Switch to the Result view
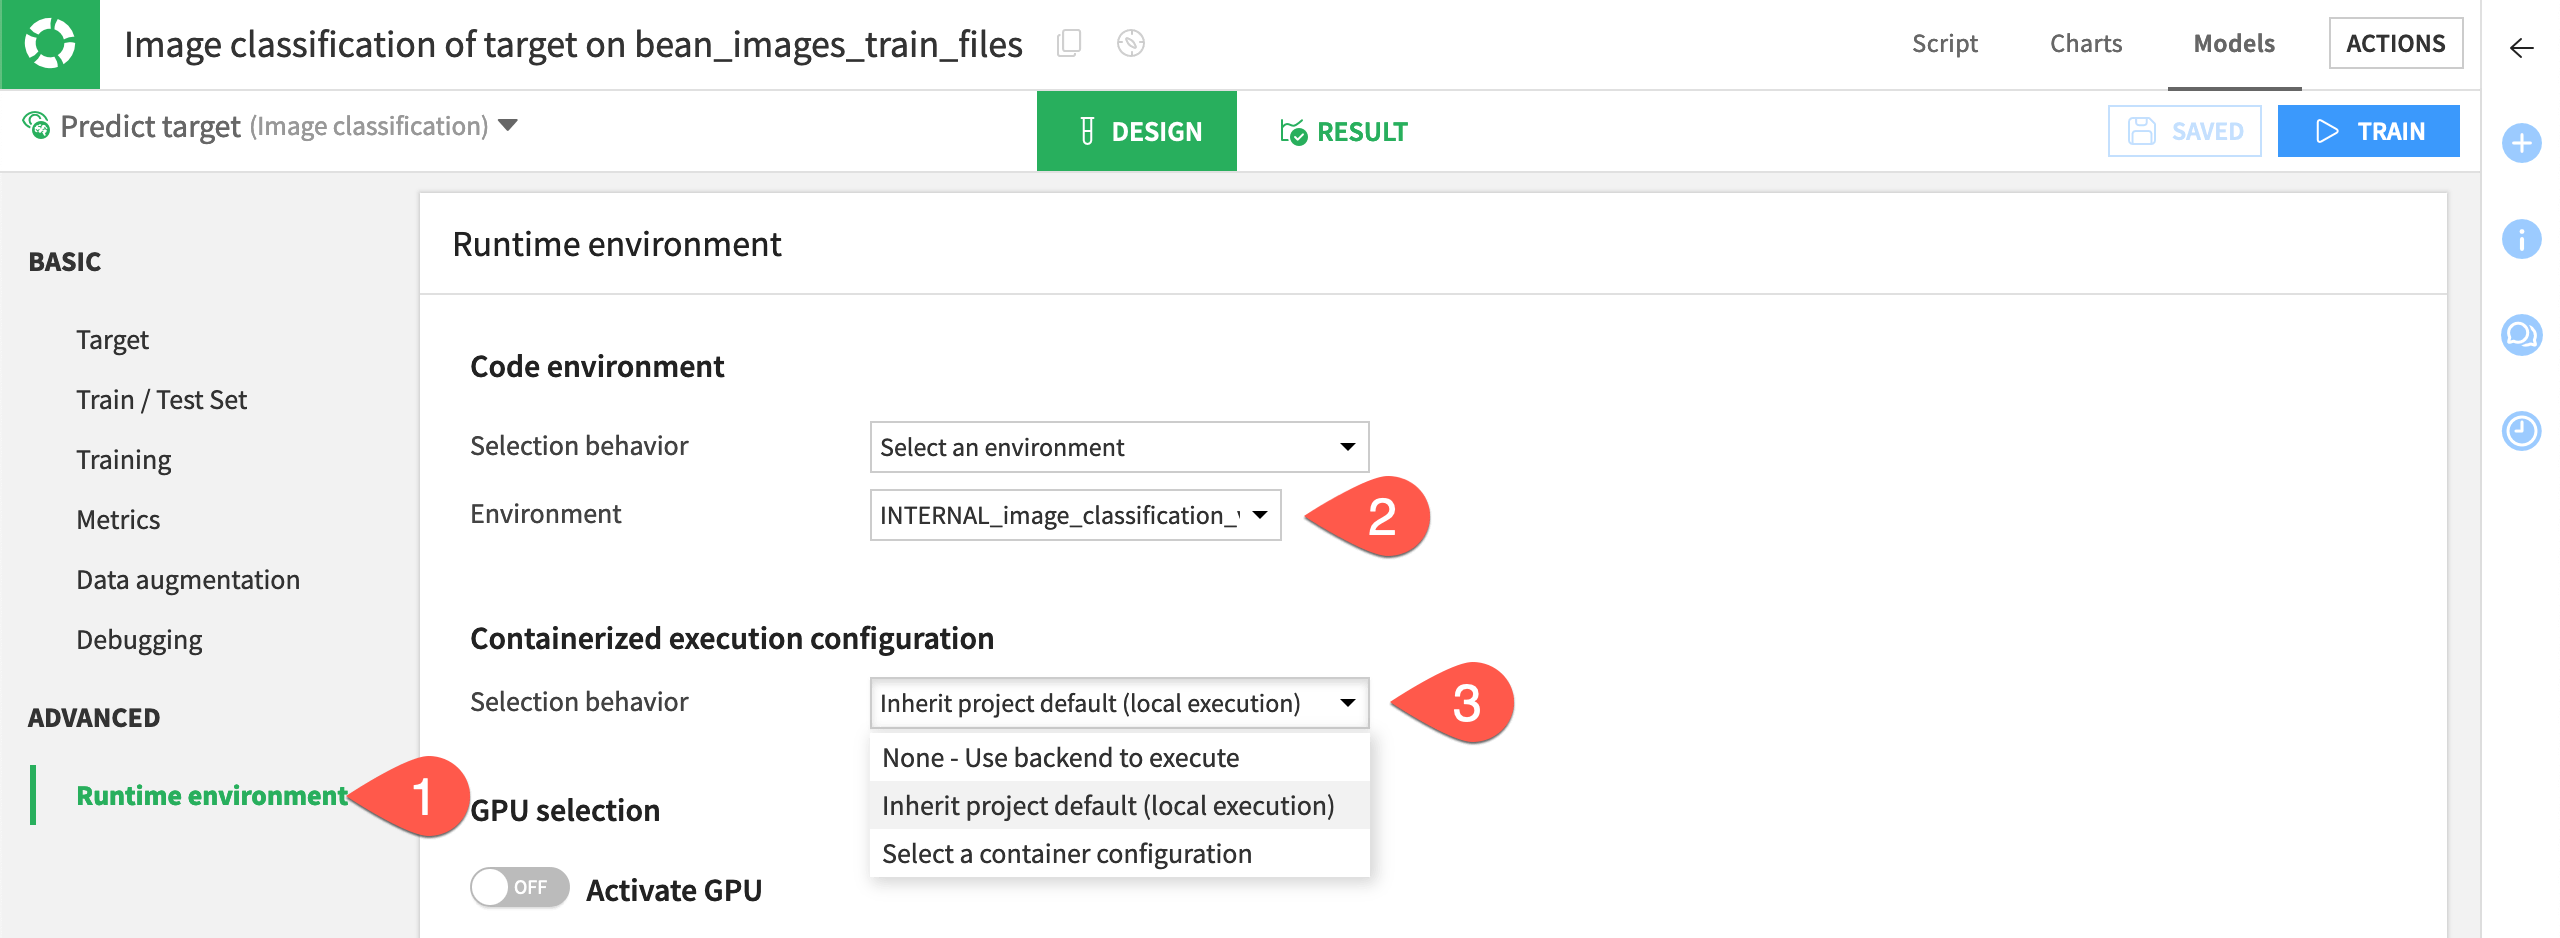This screenshot has width=2560, height=938. pos(1344,131)
